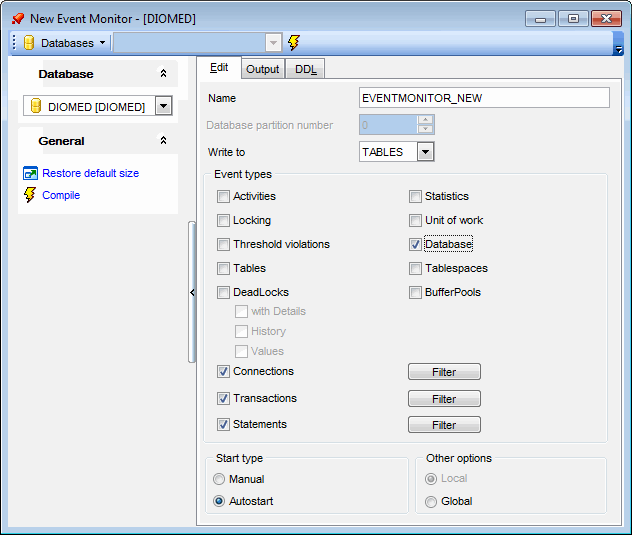Click the pin icon in title bar
Image resolution: width=632 pixels, height=535 pixels.
(17, 18)
